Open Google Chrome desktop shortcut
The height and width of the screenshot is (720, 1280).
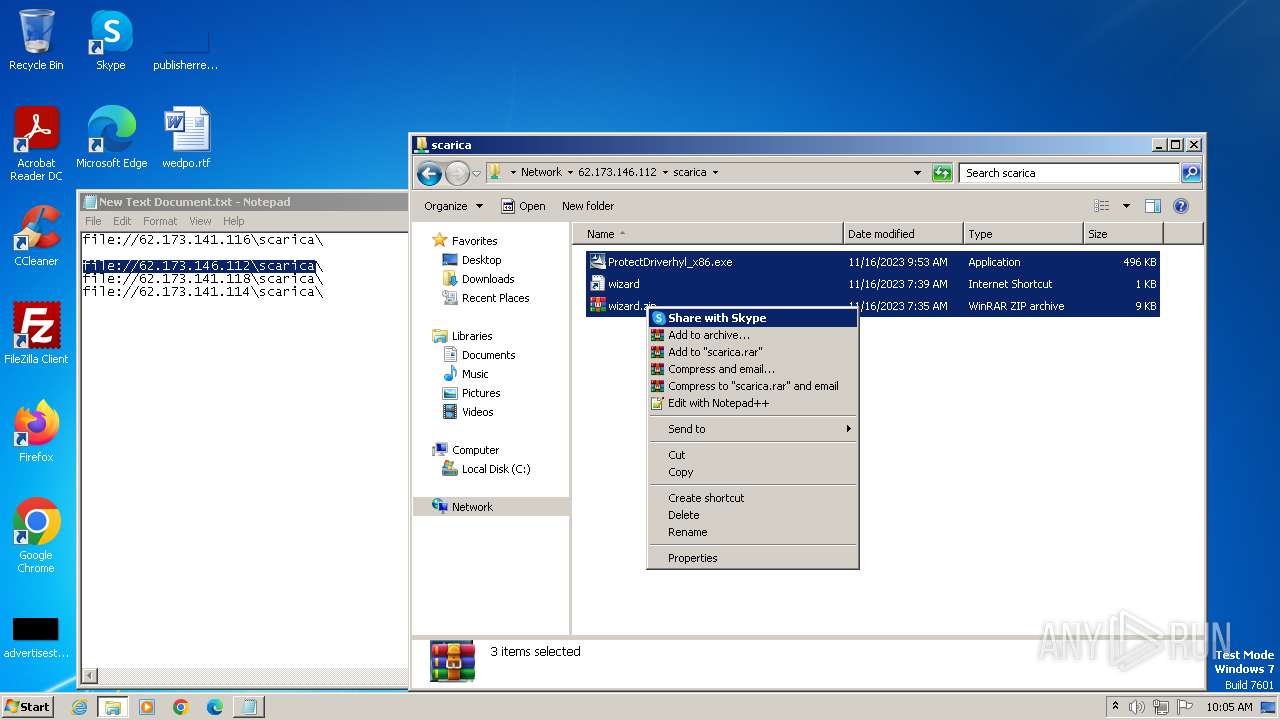[36, 536]
